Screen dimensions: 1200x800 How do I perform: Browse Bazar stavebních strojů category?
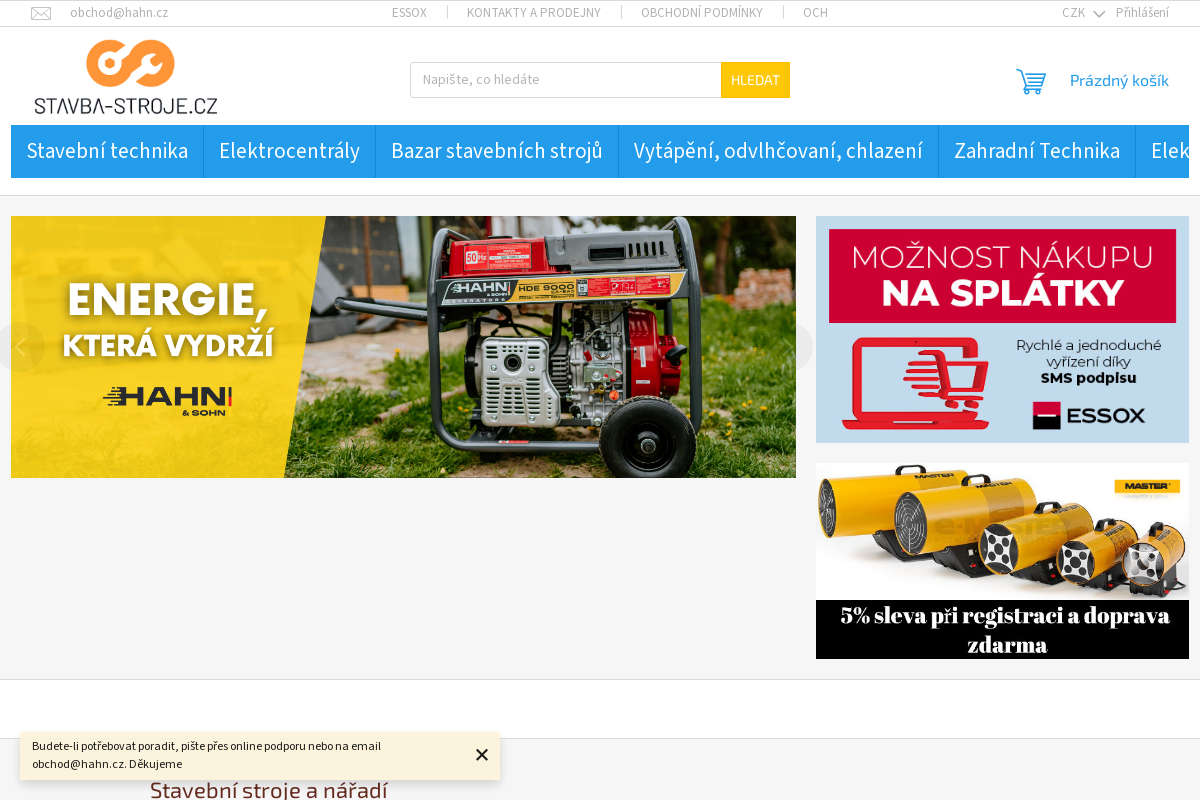tap(497, 151)
